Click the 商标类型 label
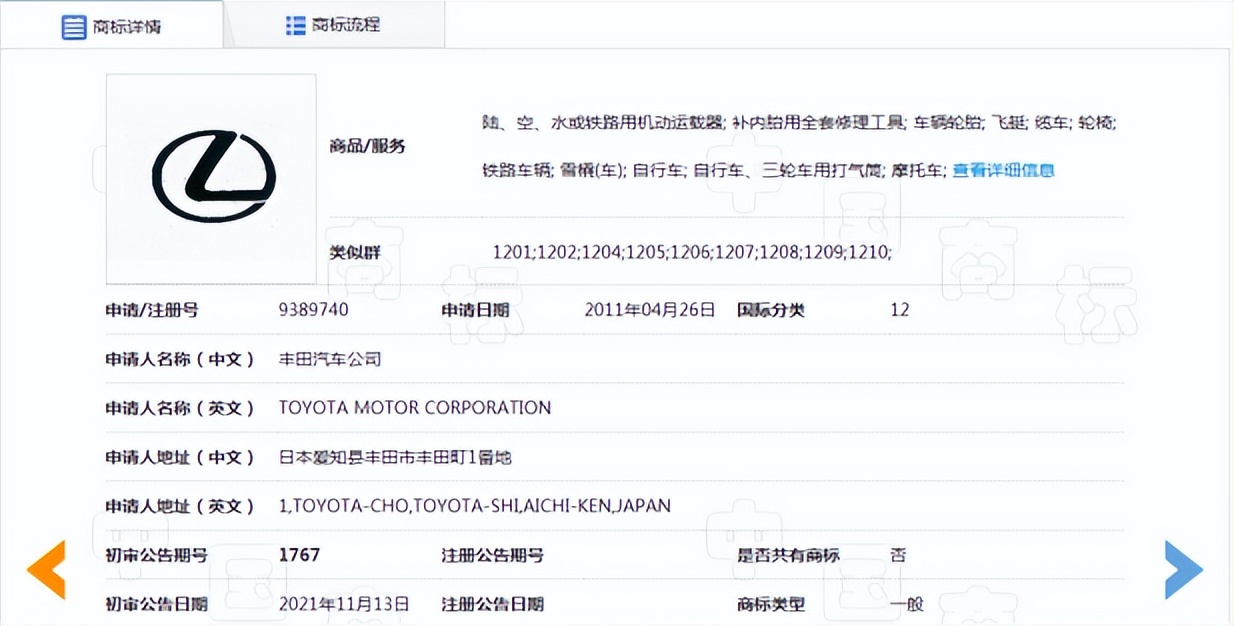The image size is (1234, 626). pos(771,604)
